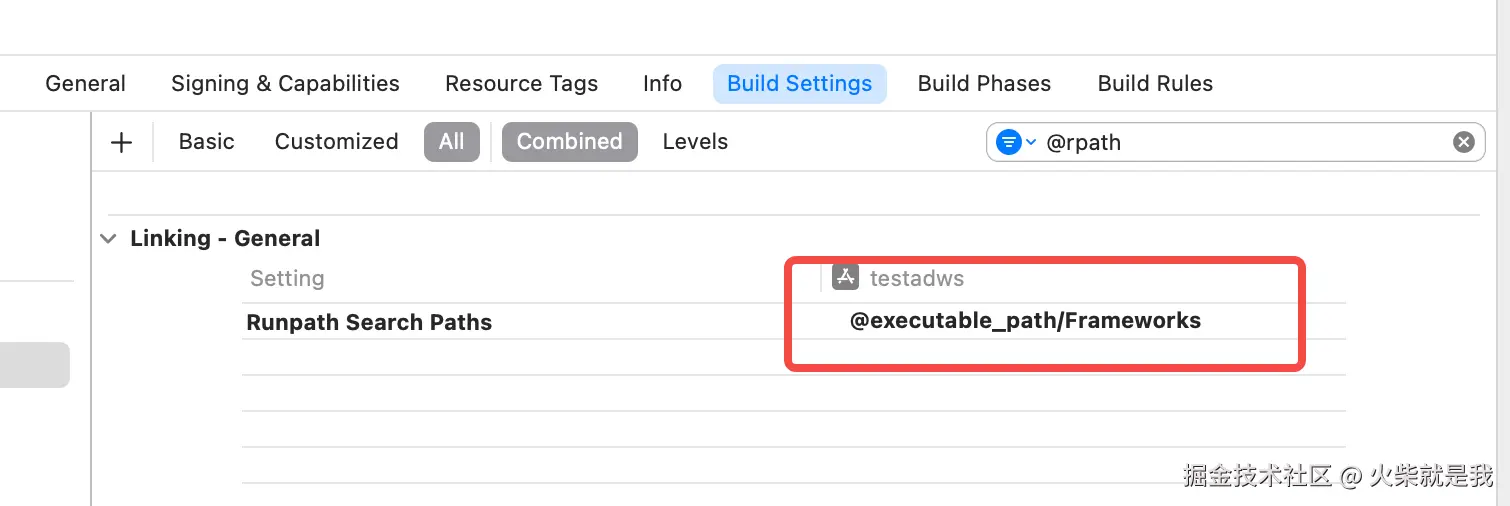Switch to Levels settings view
Viewport: 1510px width, 506px height.
coord(695,142)
